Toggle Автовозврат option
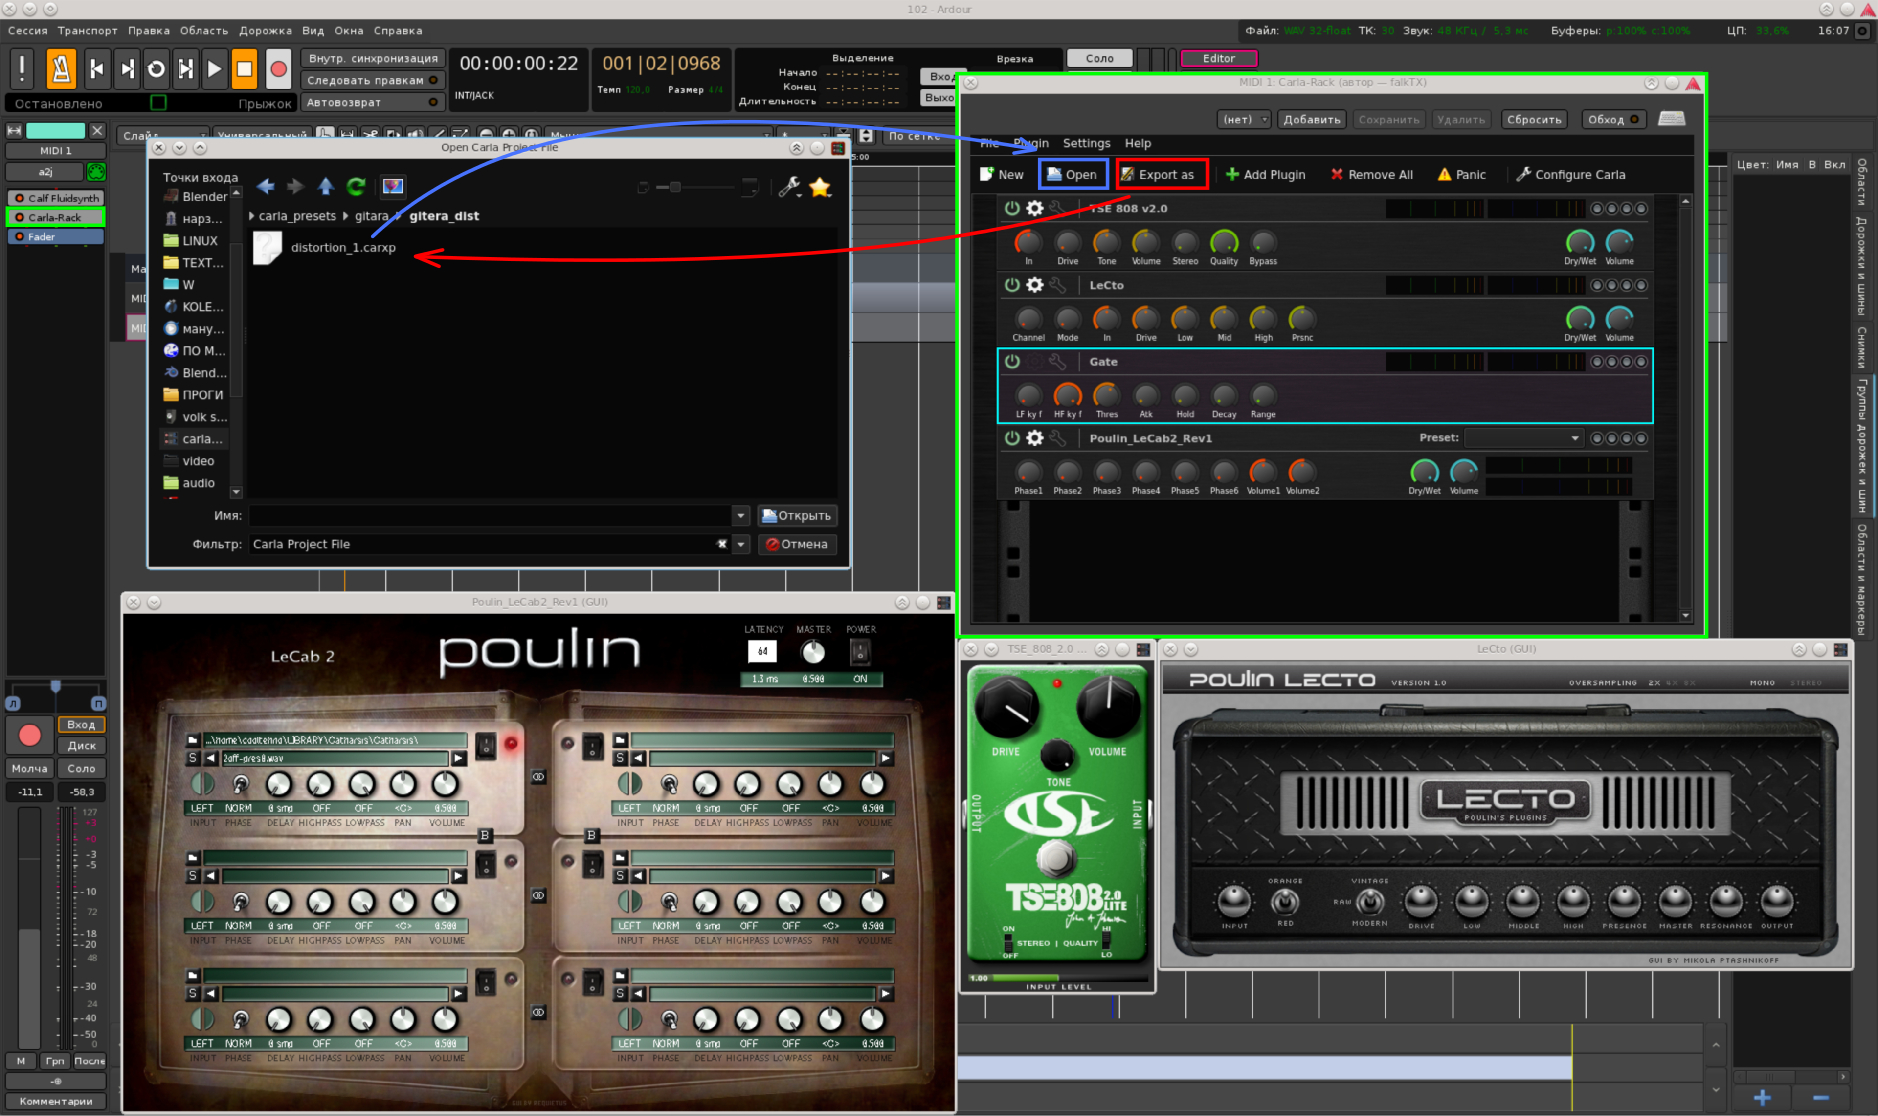Viewport: 1878px width, 1116px height. click(373, 102)
